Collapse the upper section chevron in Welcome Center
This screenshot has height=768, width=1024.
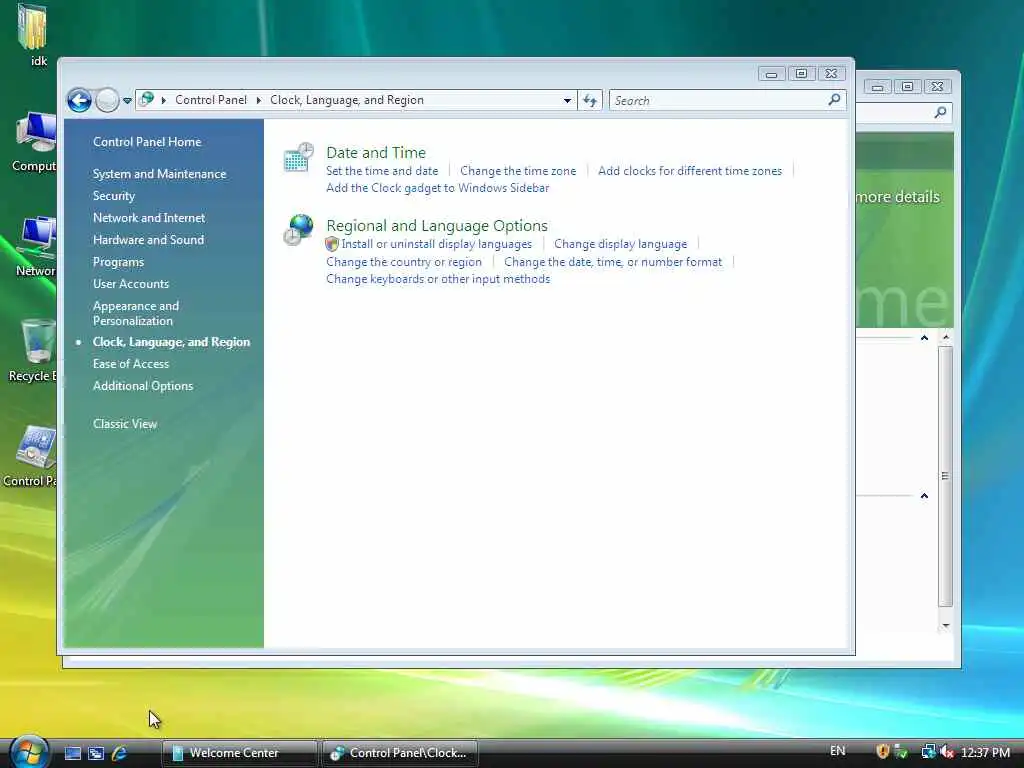click(924, 338)
